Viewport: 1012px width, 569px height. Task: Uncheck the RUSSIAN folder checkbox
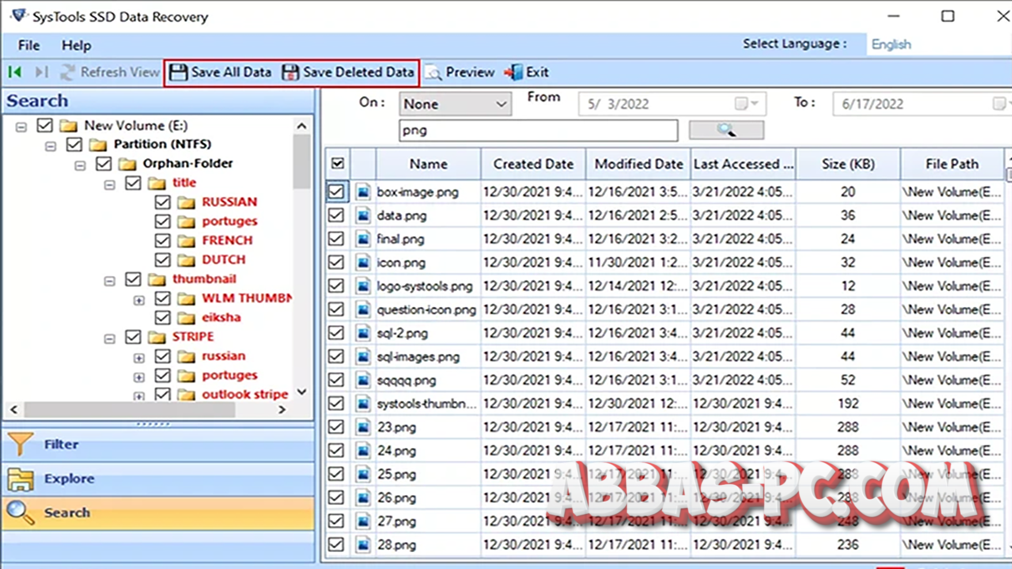pos(162,202)
